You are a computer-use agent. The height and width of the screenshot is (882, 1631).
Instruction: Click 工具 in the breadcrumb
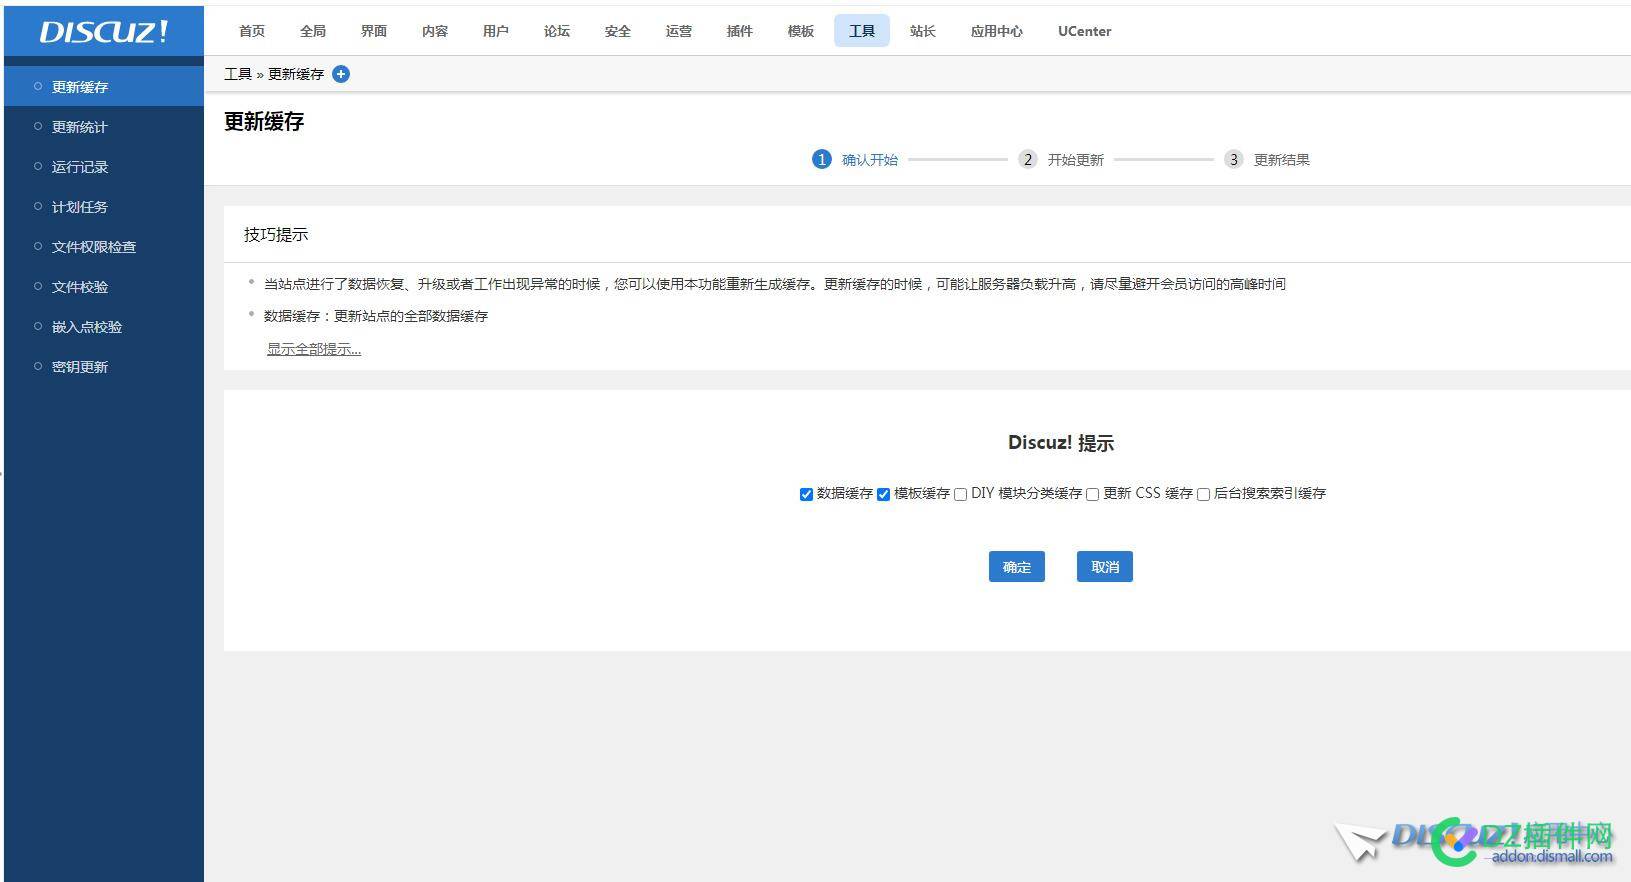click(238, 74)
